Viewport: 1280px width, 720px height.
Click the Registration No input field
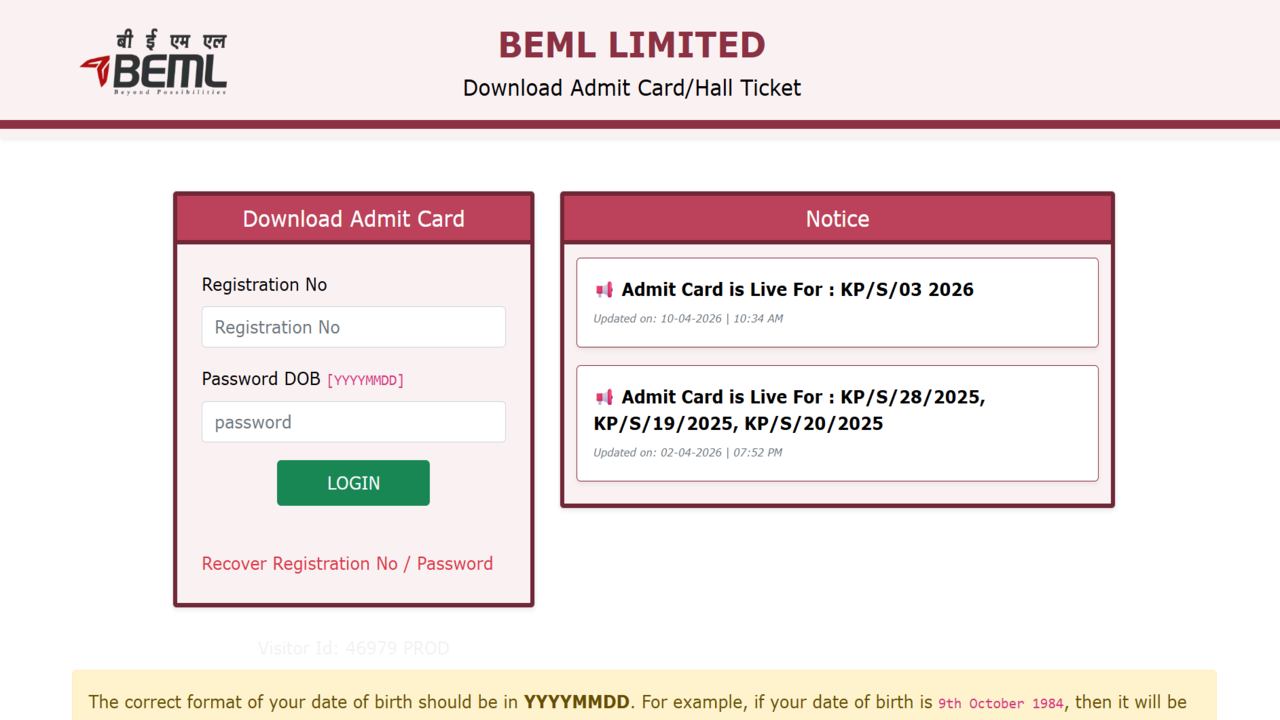pos(353,327)
